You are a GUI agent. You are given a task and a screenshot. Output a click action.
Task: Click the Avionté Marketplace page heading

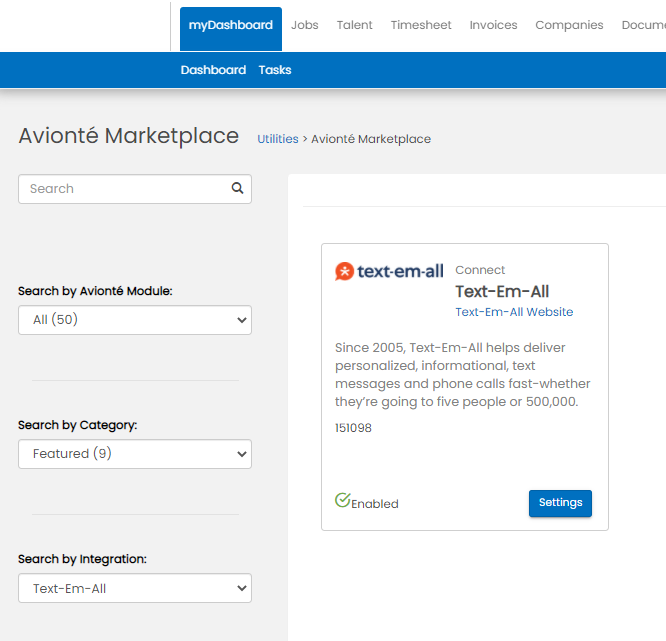click(x=129, y=136)
